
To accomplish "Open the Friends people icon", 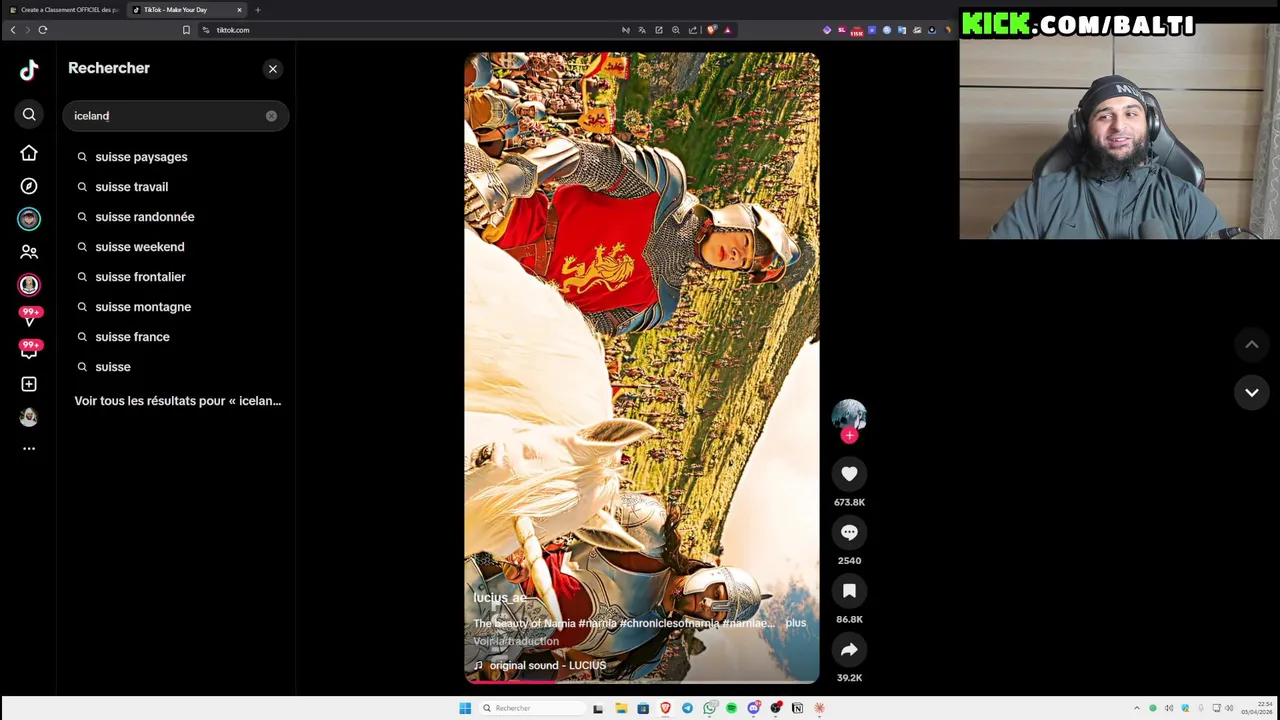I will coord(29,252).
